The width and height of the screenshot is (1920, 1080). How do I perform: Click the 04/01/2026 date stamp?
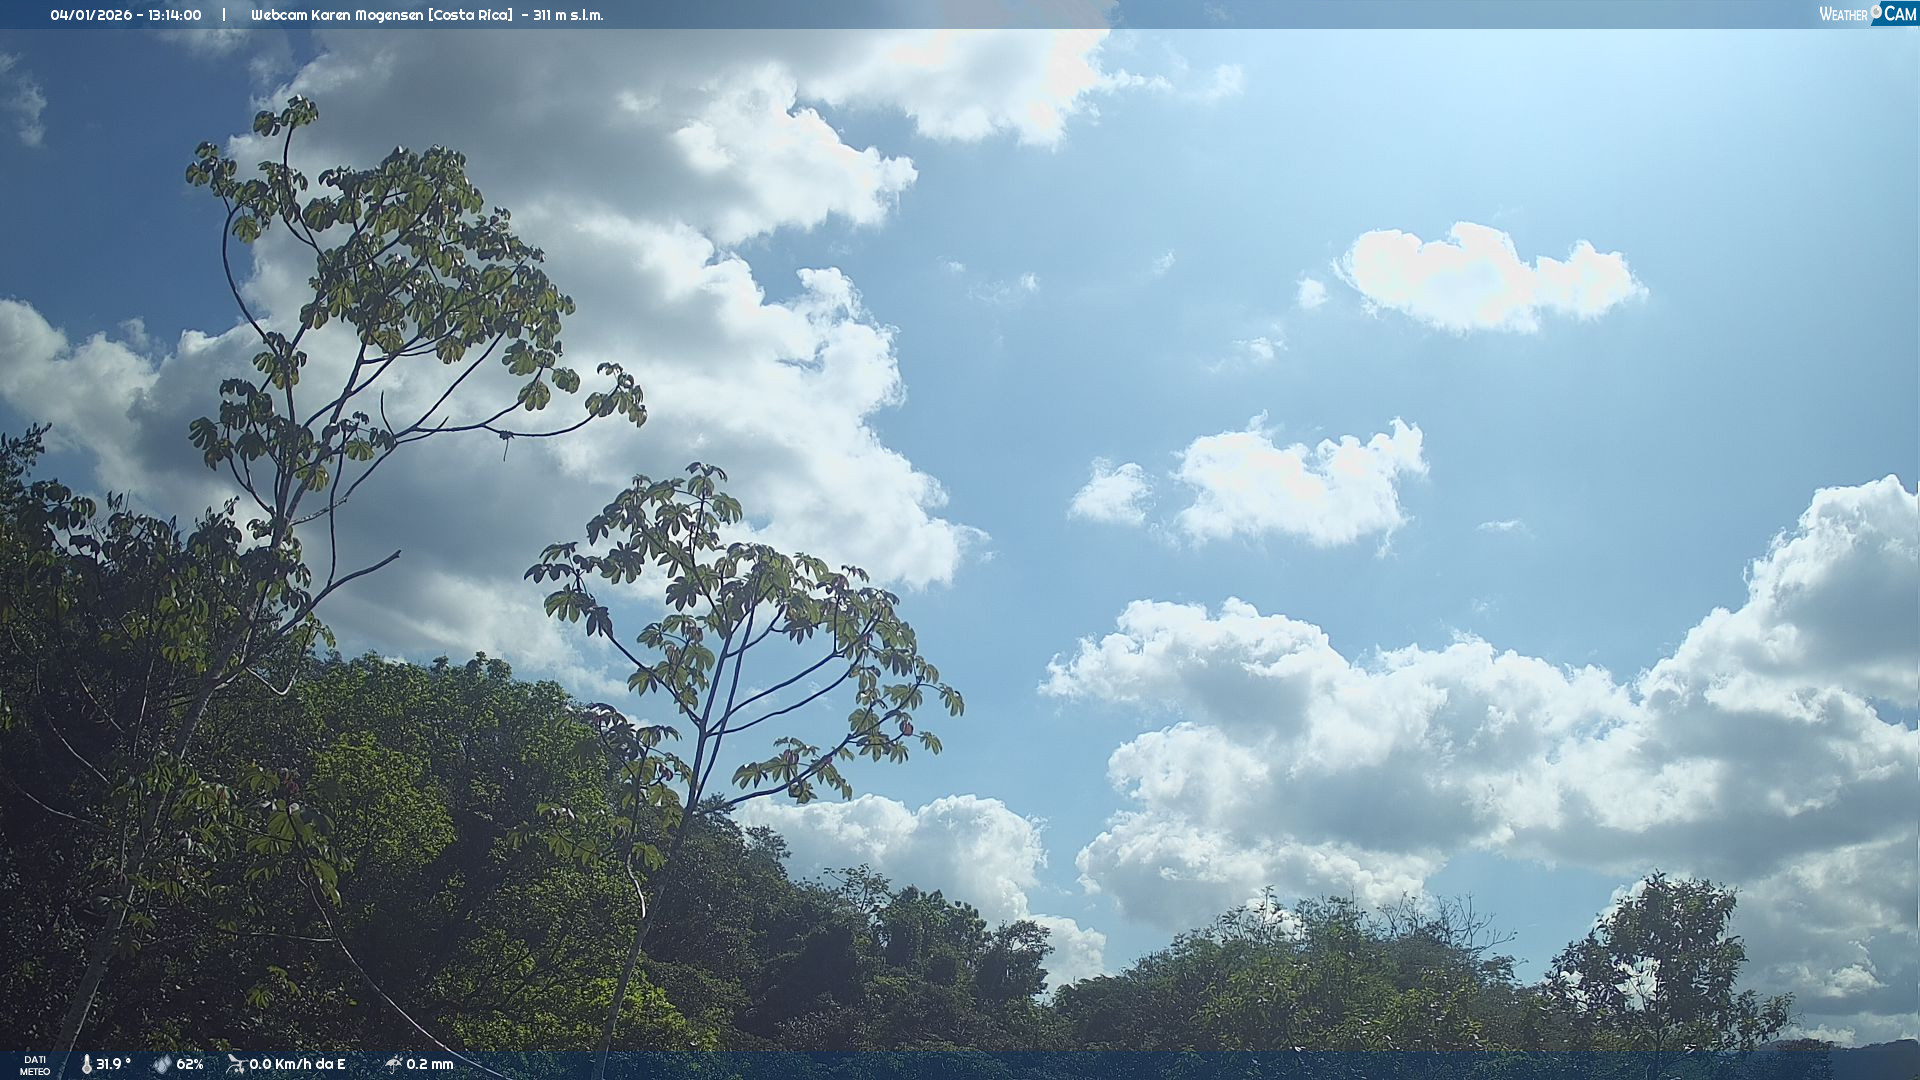click(x=91, y=15)
